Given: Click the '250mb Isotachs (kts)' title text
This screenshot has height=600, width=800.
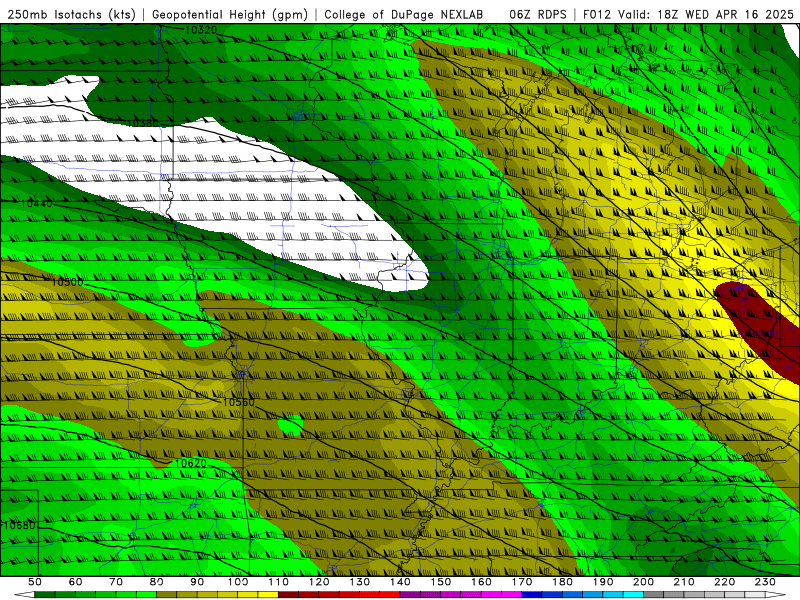Looking at the screenshot, I should [x=72, y=15].
